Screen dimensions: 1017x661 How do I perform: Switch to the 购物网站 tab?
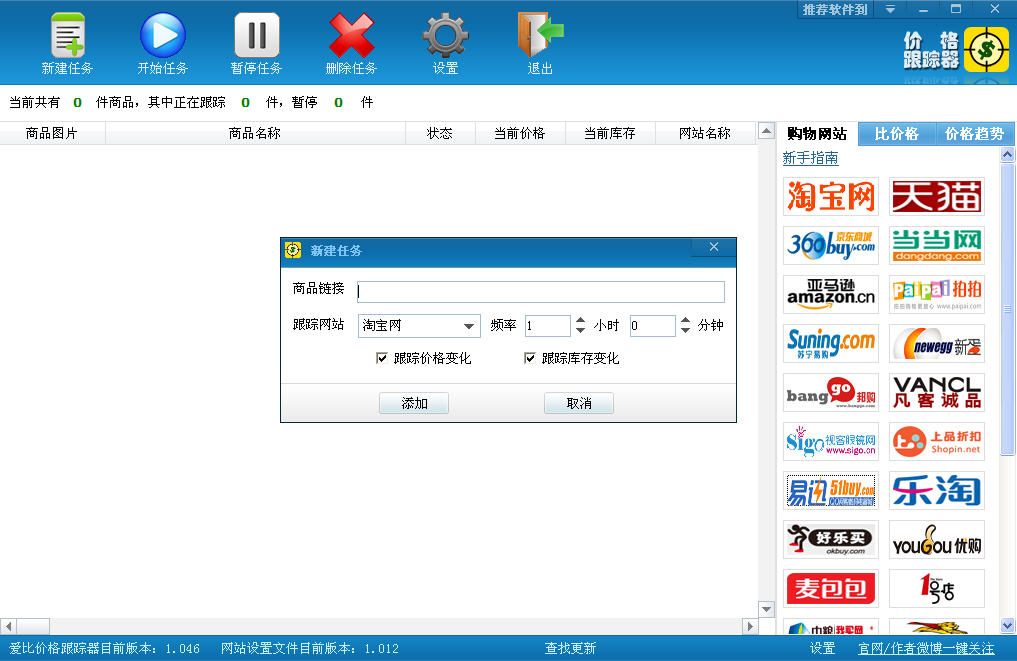(x=817, y=134)
